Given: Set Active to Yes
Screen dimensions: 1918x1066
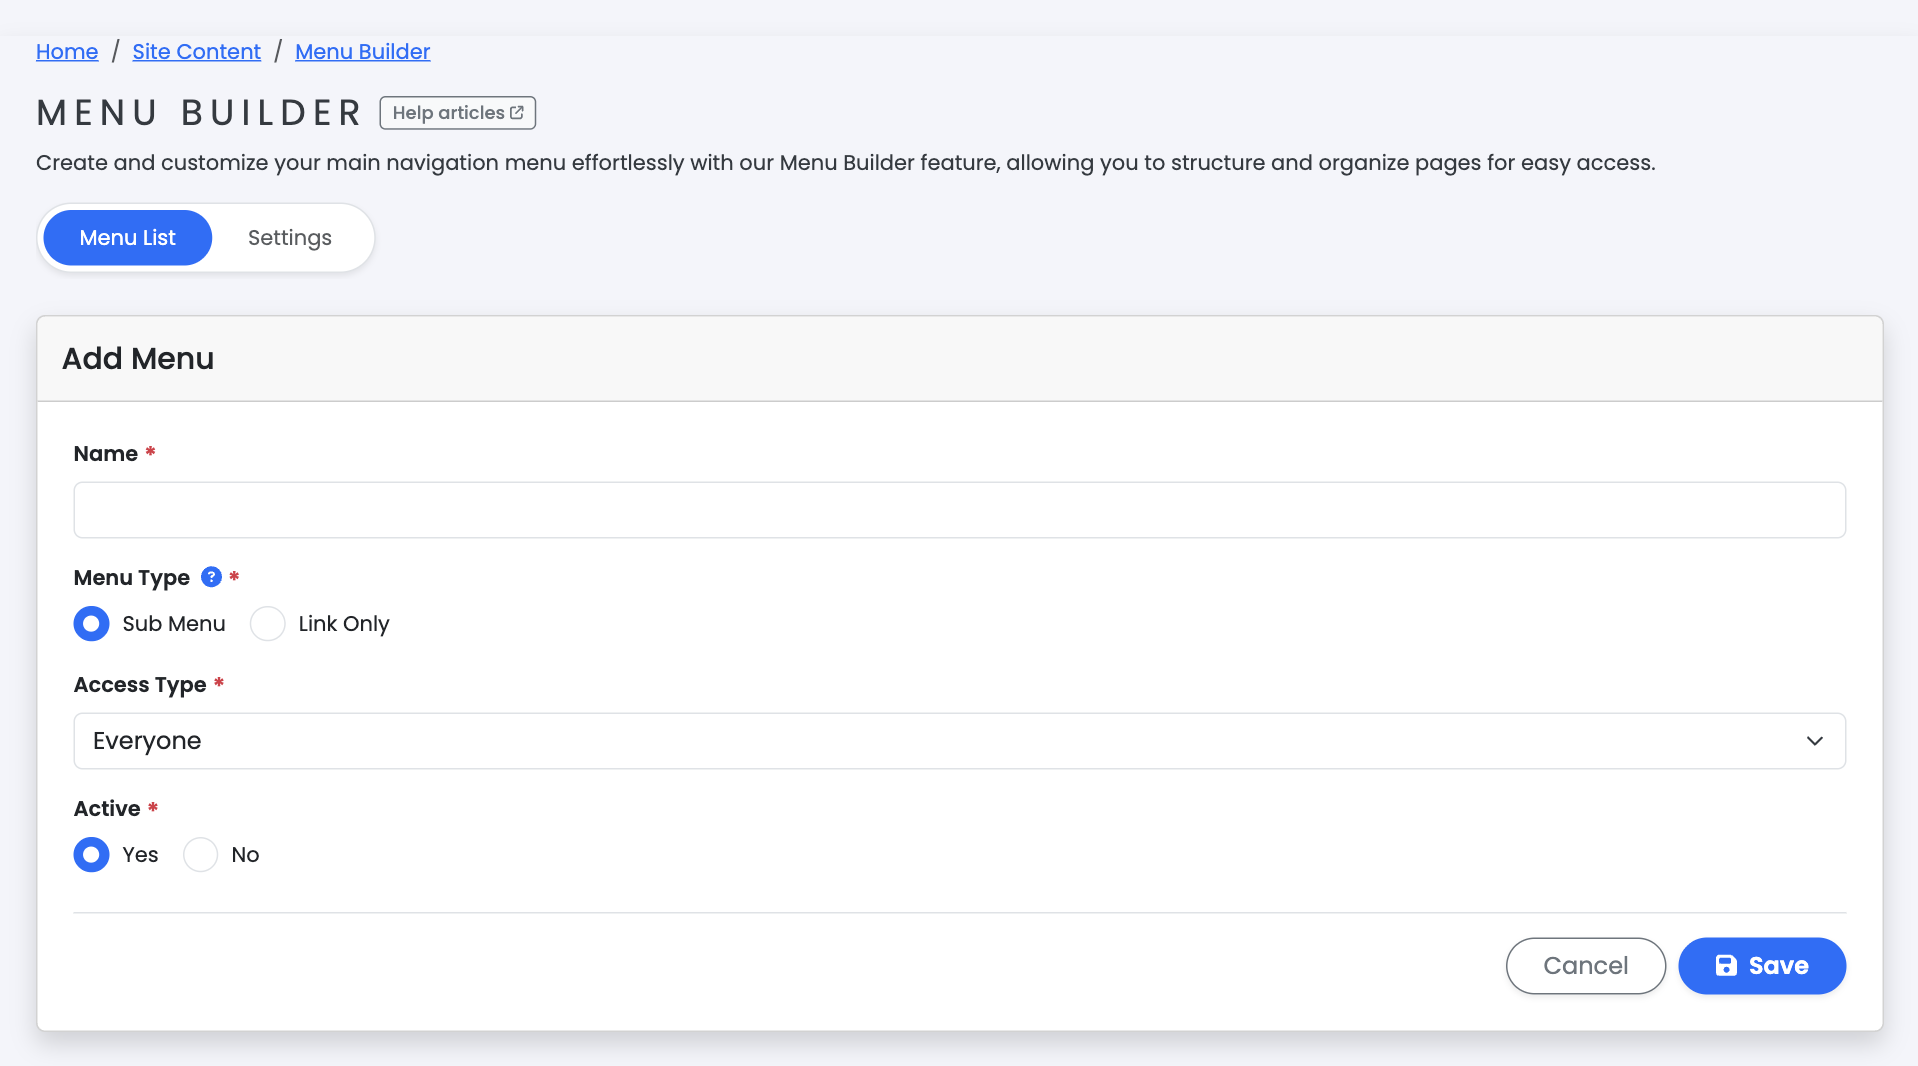Looking at the screenshot, I should [x=91, y=855].
